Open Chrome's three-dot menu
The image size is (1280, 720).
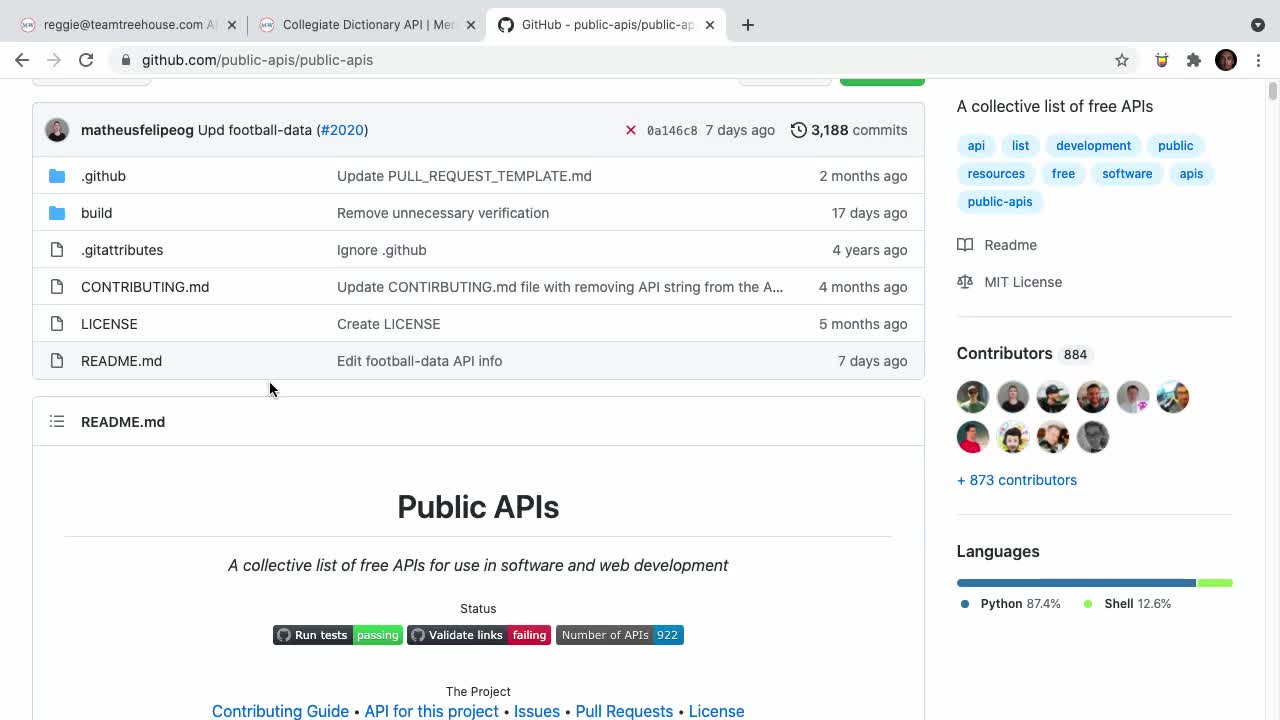(1258, 60)
